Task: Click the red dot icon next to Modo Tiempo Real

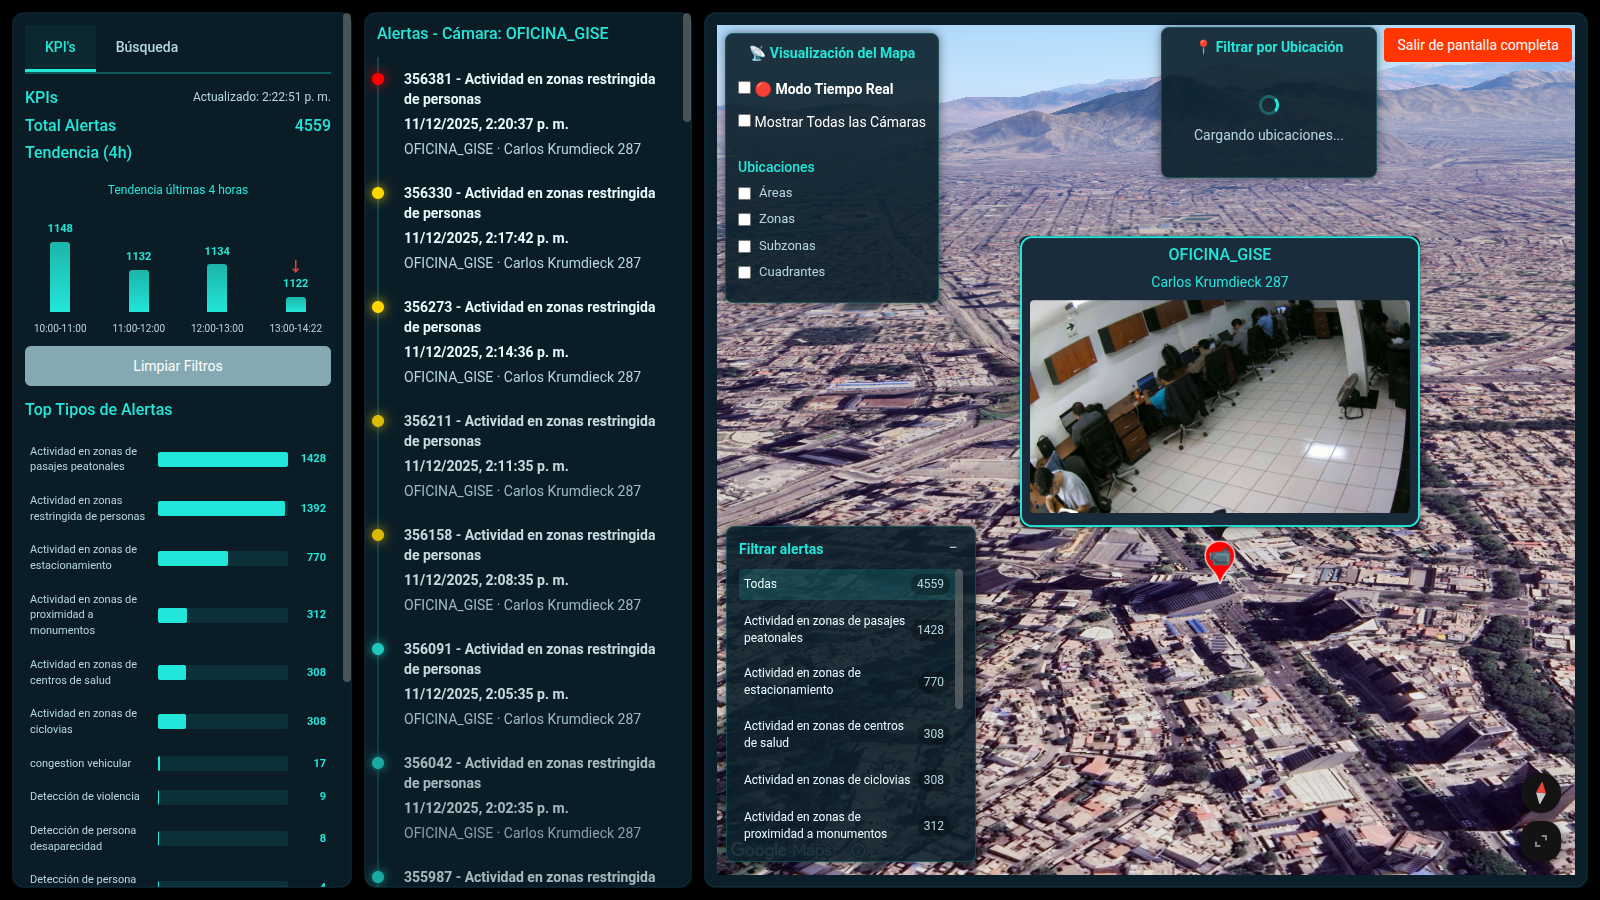Action: (763, 88)
